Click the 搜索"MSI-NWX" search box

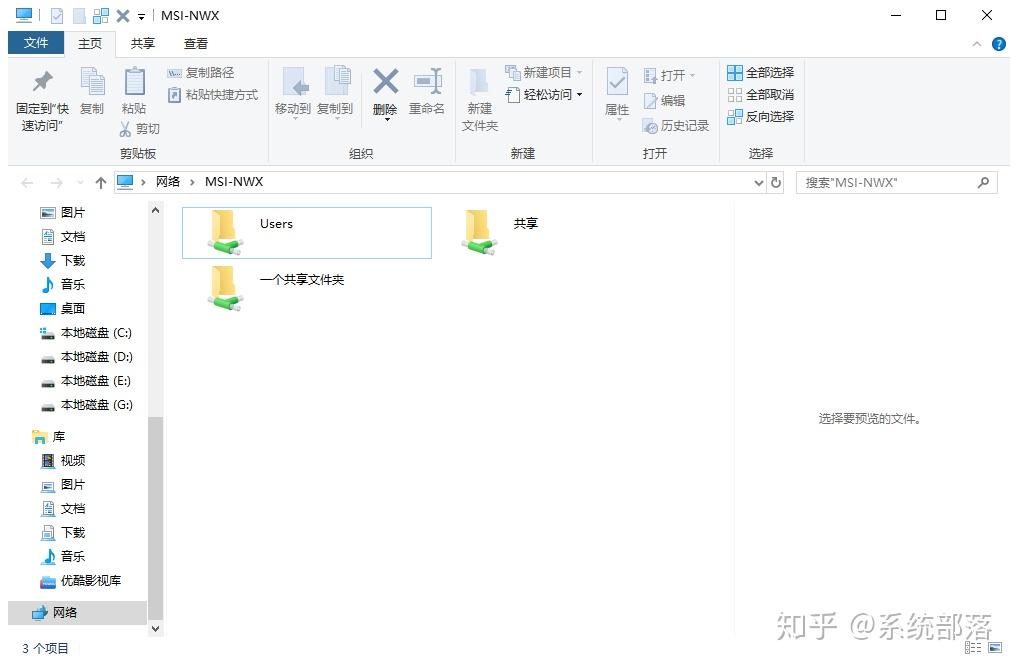(x=885, y=183)
